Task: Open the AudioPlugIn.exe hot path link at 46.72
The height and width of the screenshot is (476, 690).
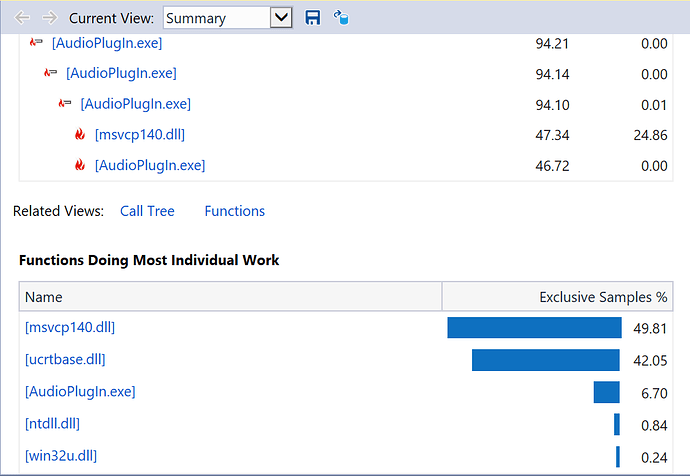Action: (x=150, y=165)
